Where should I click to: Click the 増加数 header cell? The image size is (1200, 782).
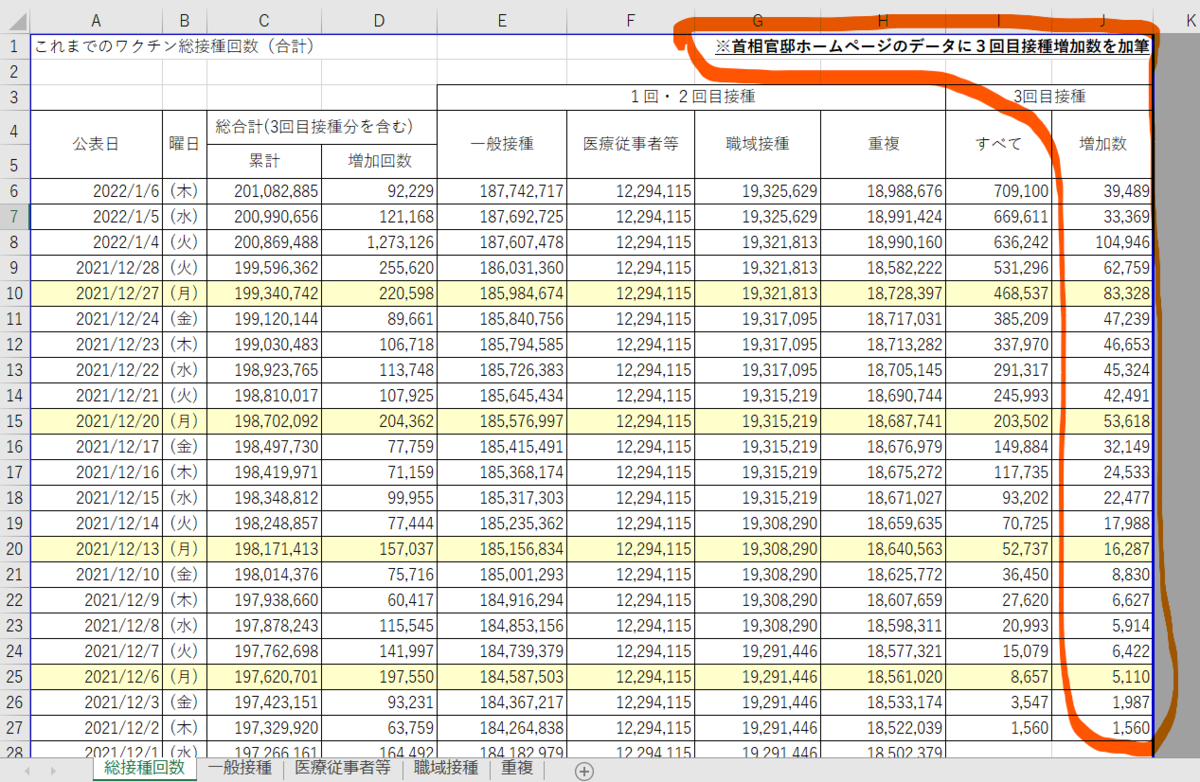pyautogui.click(x=1102, y=144)
